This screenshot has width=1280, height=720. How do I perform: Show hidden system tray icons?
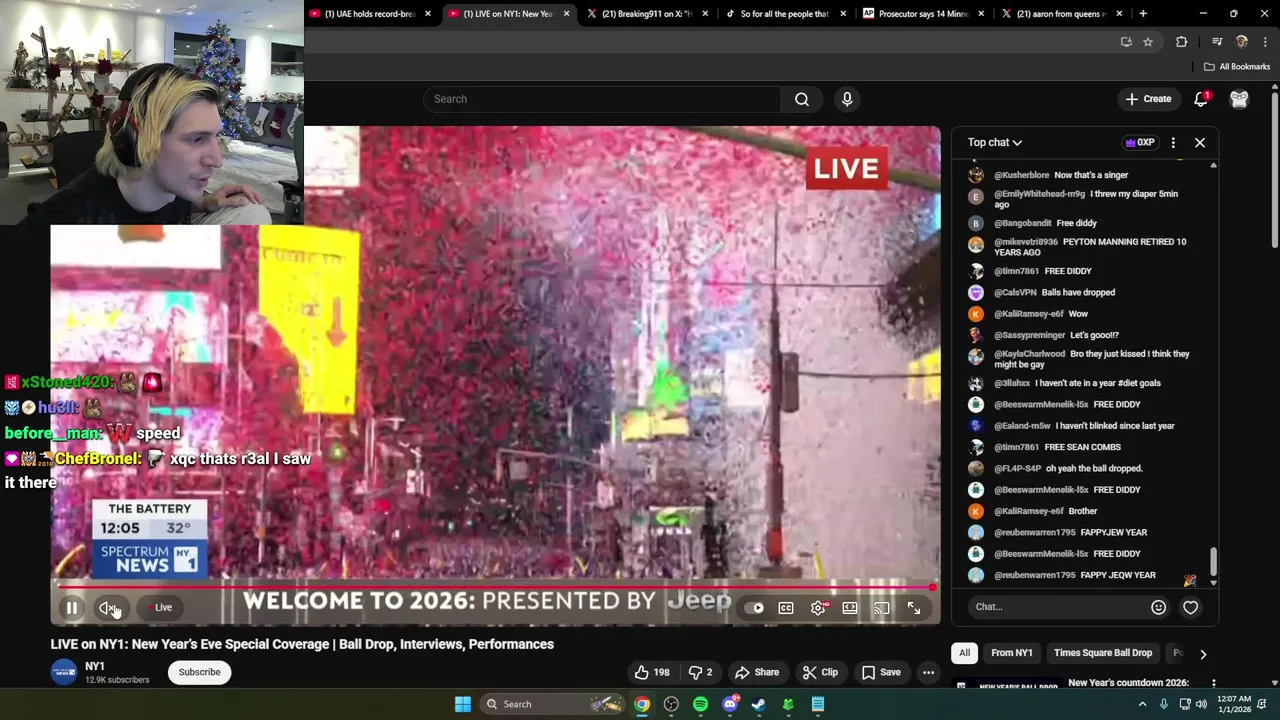1142,704
